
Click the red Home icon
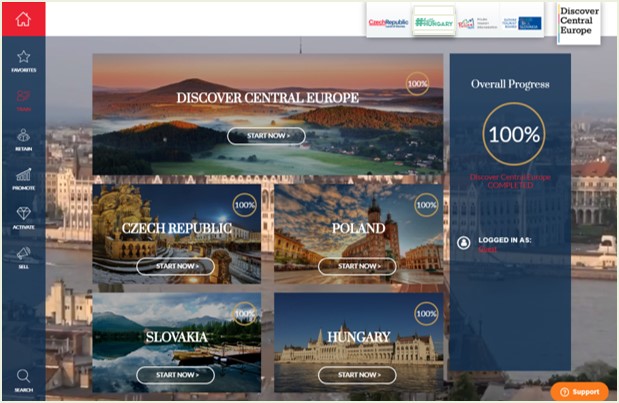pos(23,18)
